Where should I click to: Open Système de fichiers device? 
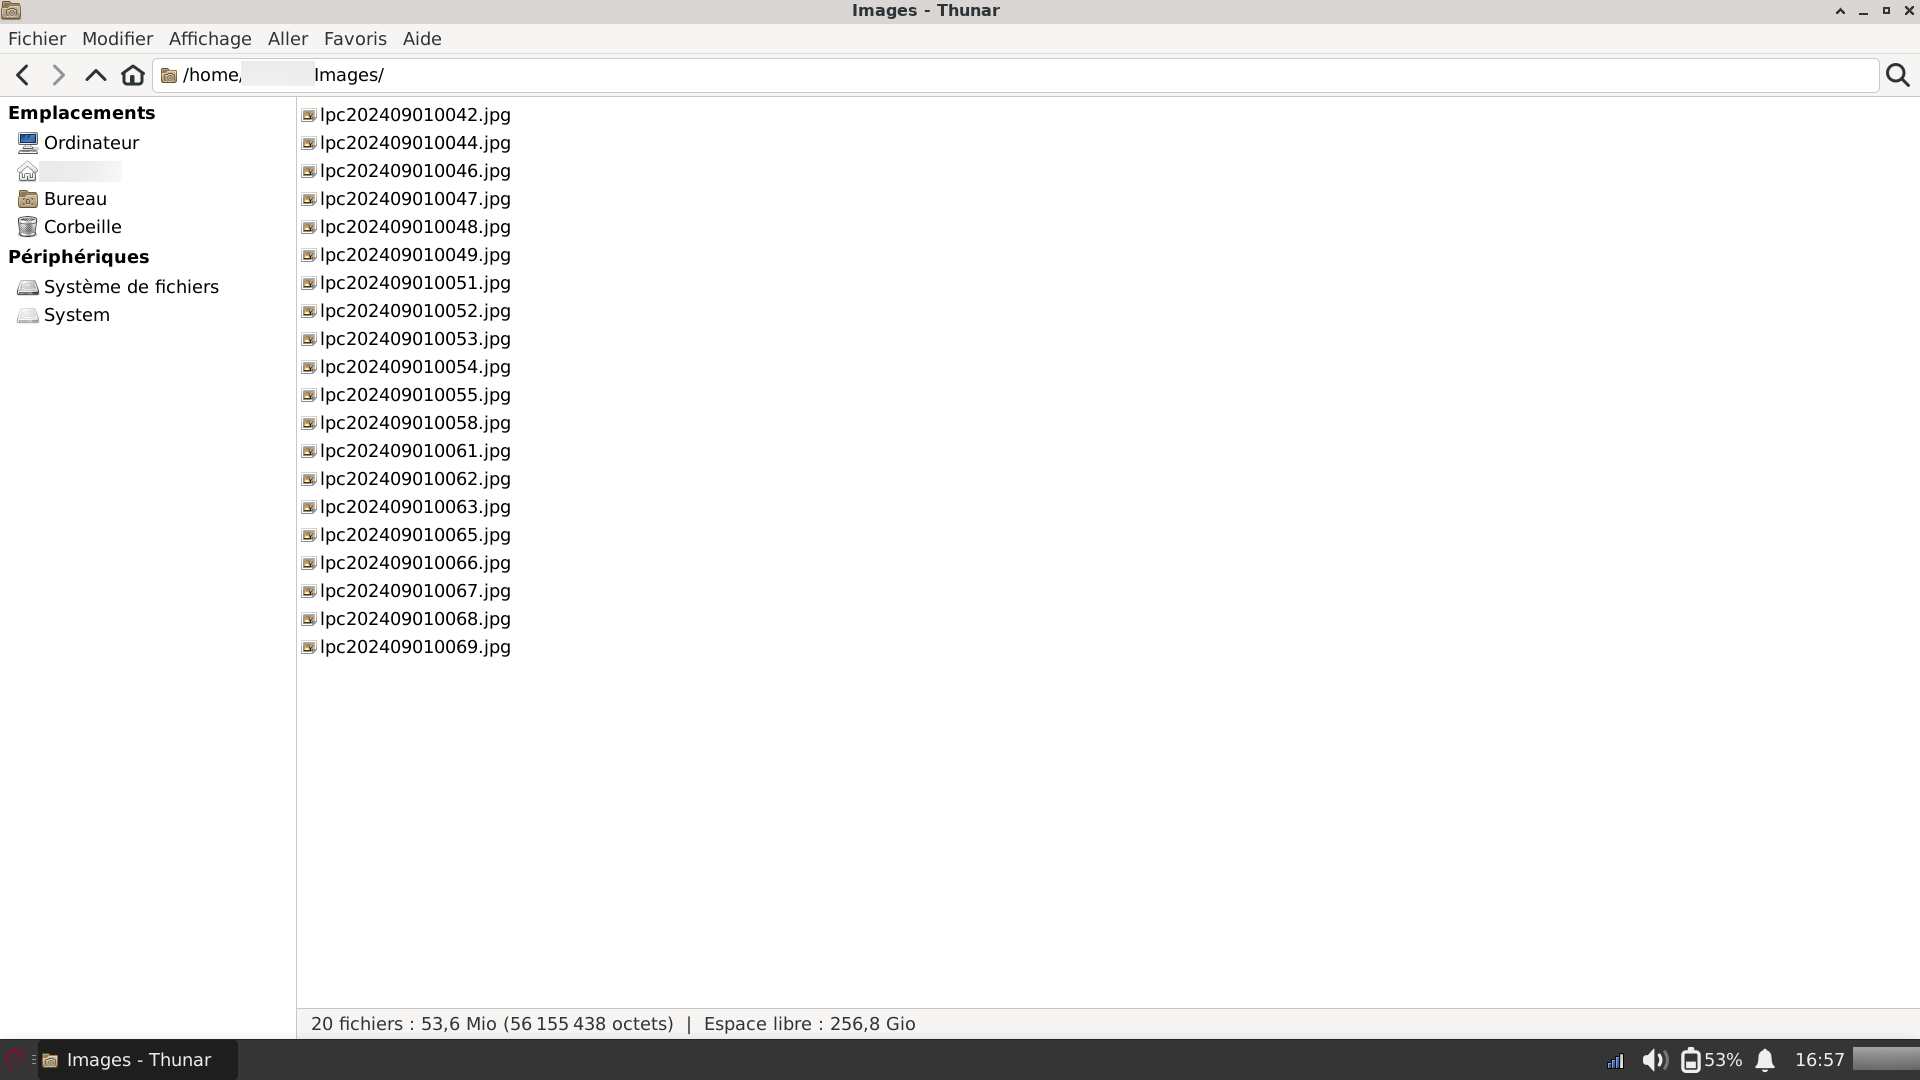[130, 287]
